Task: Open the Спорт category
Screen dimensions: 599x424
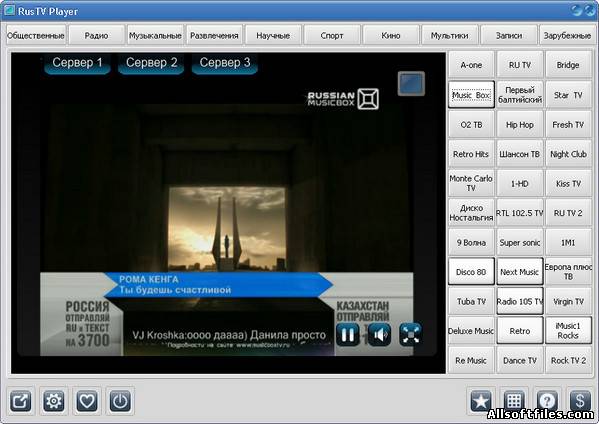Action: (x=332, y=36)
